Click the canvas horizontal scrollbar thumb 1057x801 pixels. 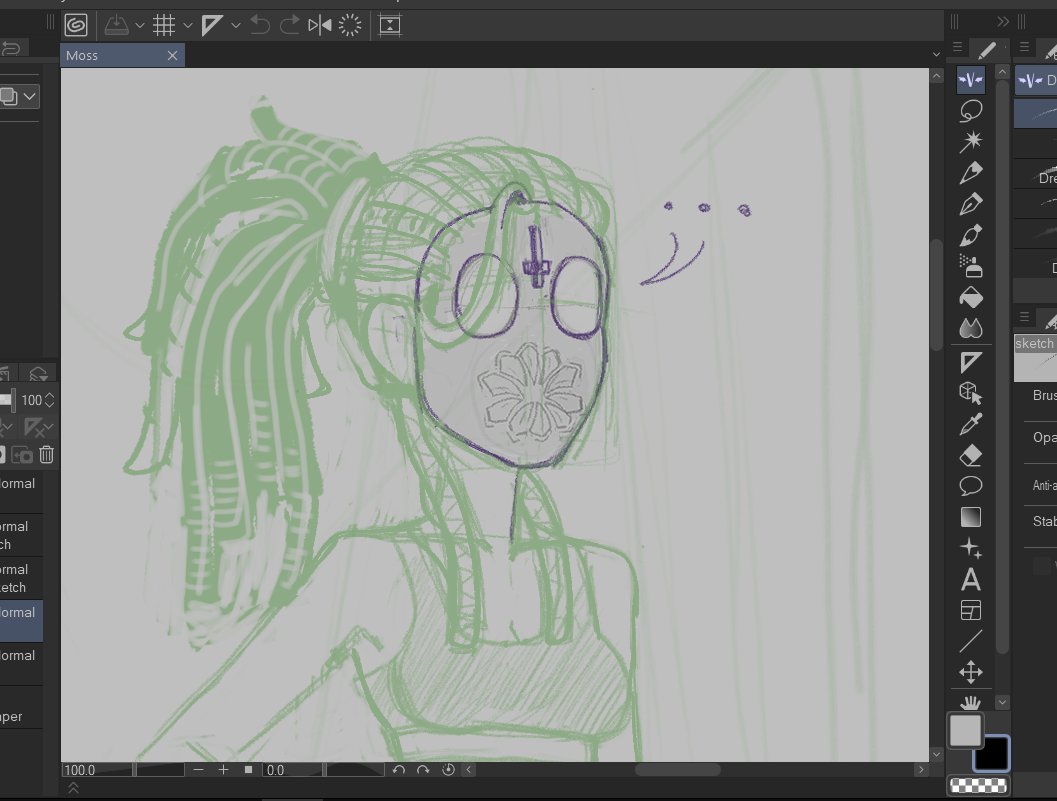pyautogui.click(x=677, y=769)
